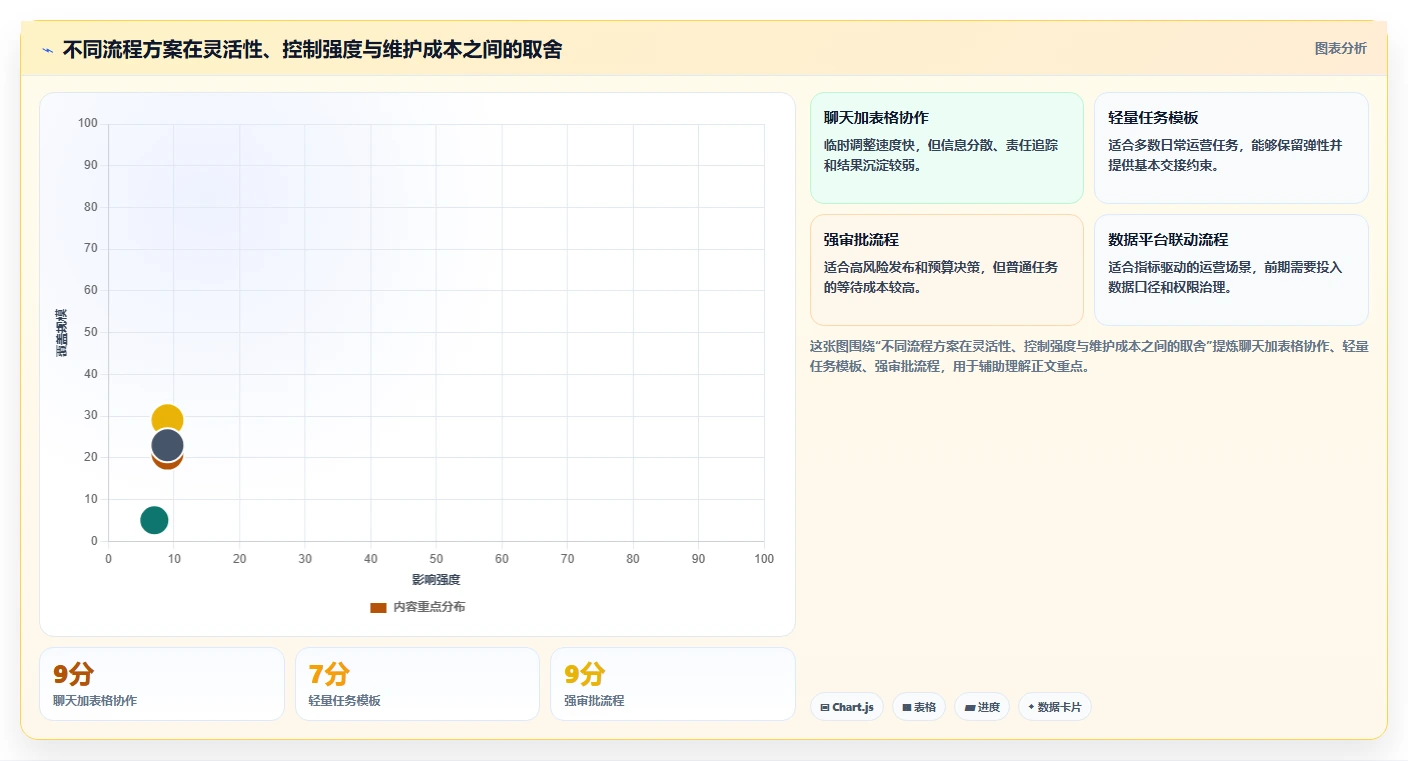Click the text 适合多数日常运营任务
Image resolution: width=1408 pixels, height=761 pixels.
pos(1173,145)
